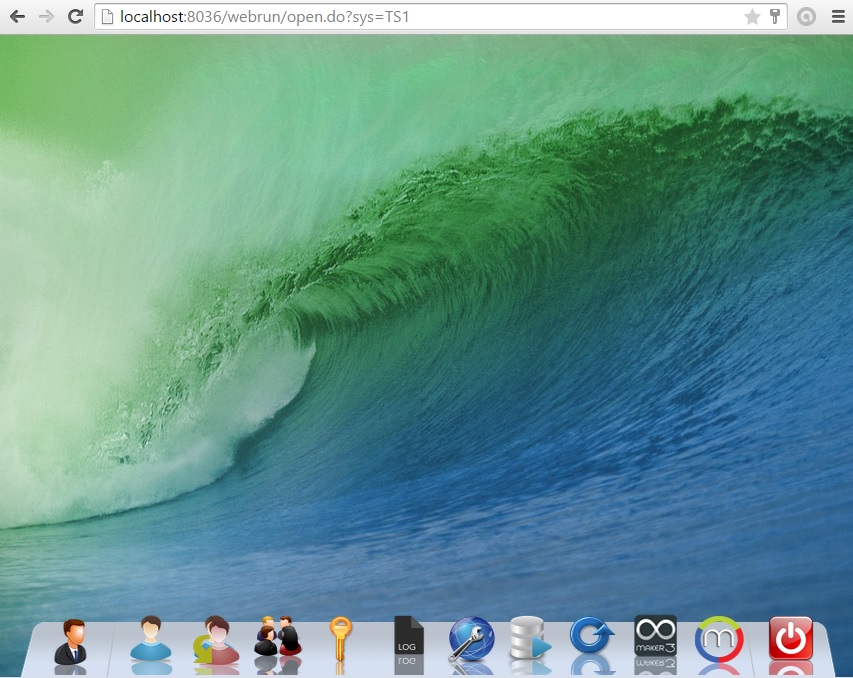Click the red power button icon

(x=790, y=638)
